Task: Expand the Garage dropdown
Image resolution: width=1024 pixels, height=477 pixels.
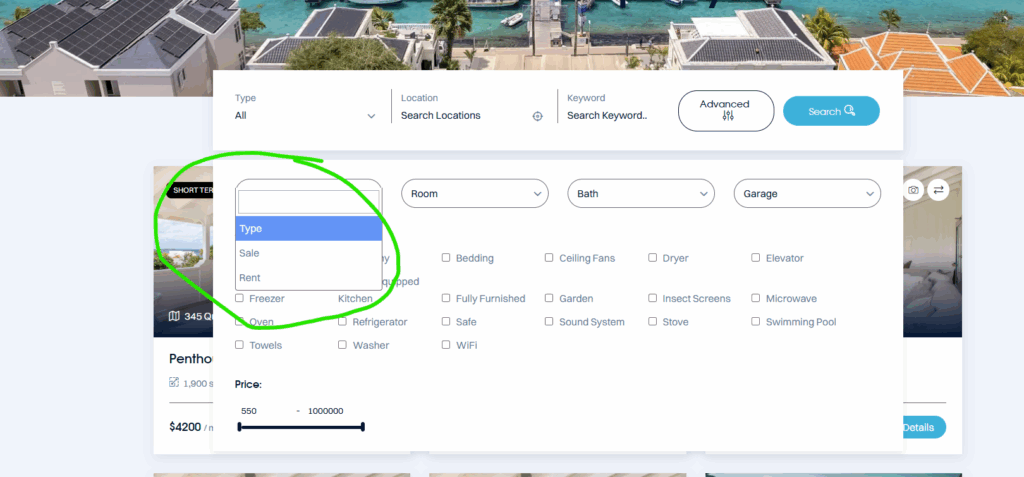Action: (x=806, y=194)
